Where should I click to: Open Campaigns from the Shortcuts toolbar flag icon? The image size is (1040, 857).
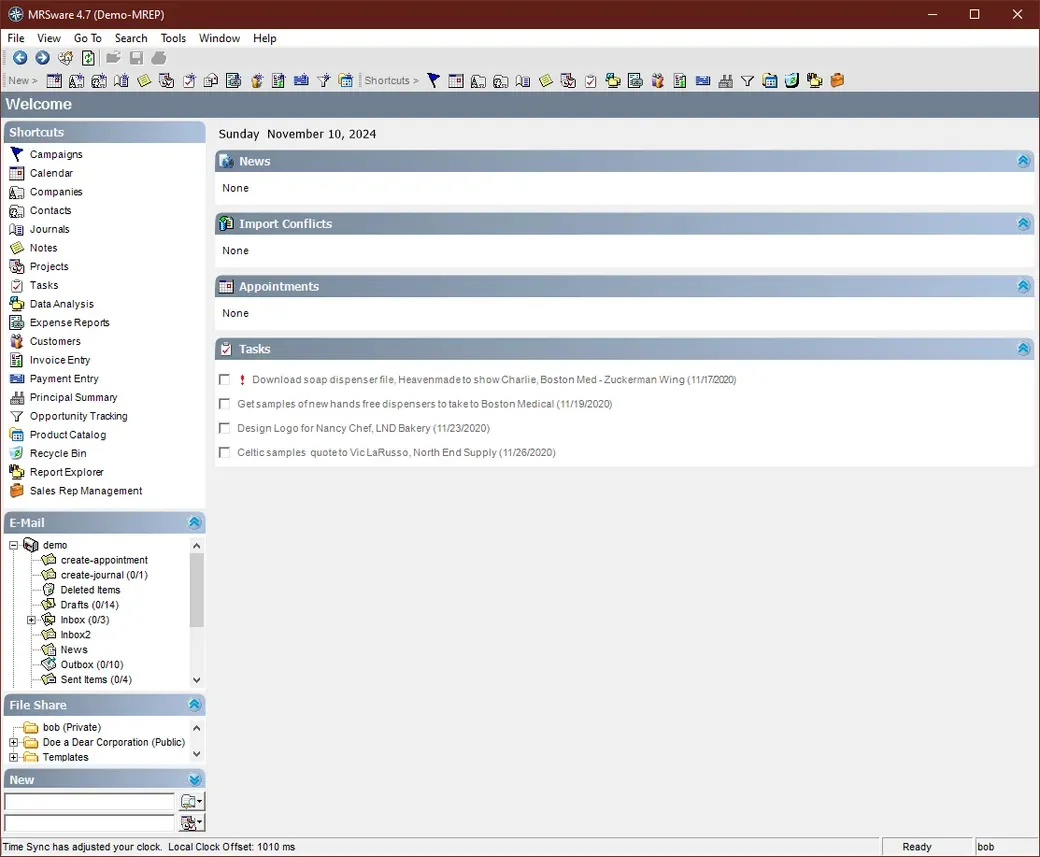[433, 81]
